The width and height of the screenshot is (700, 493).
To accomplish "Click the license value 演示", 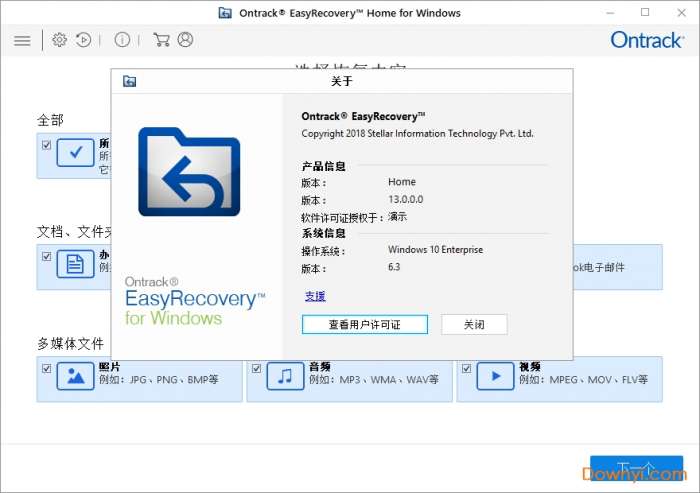I will coord(397,217).
